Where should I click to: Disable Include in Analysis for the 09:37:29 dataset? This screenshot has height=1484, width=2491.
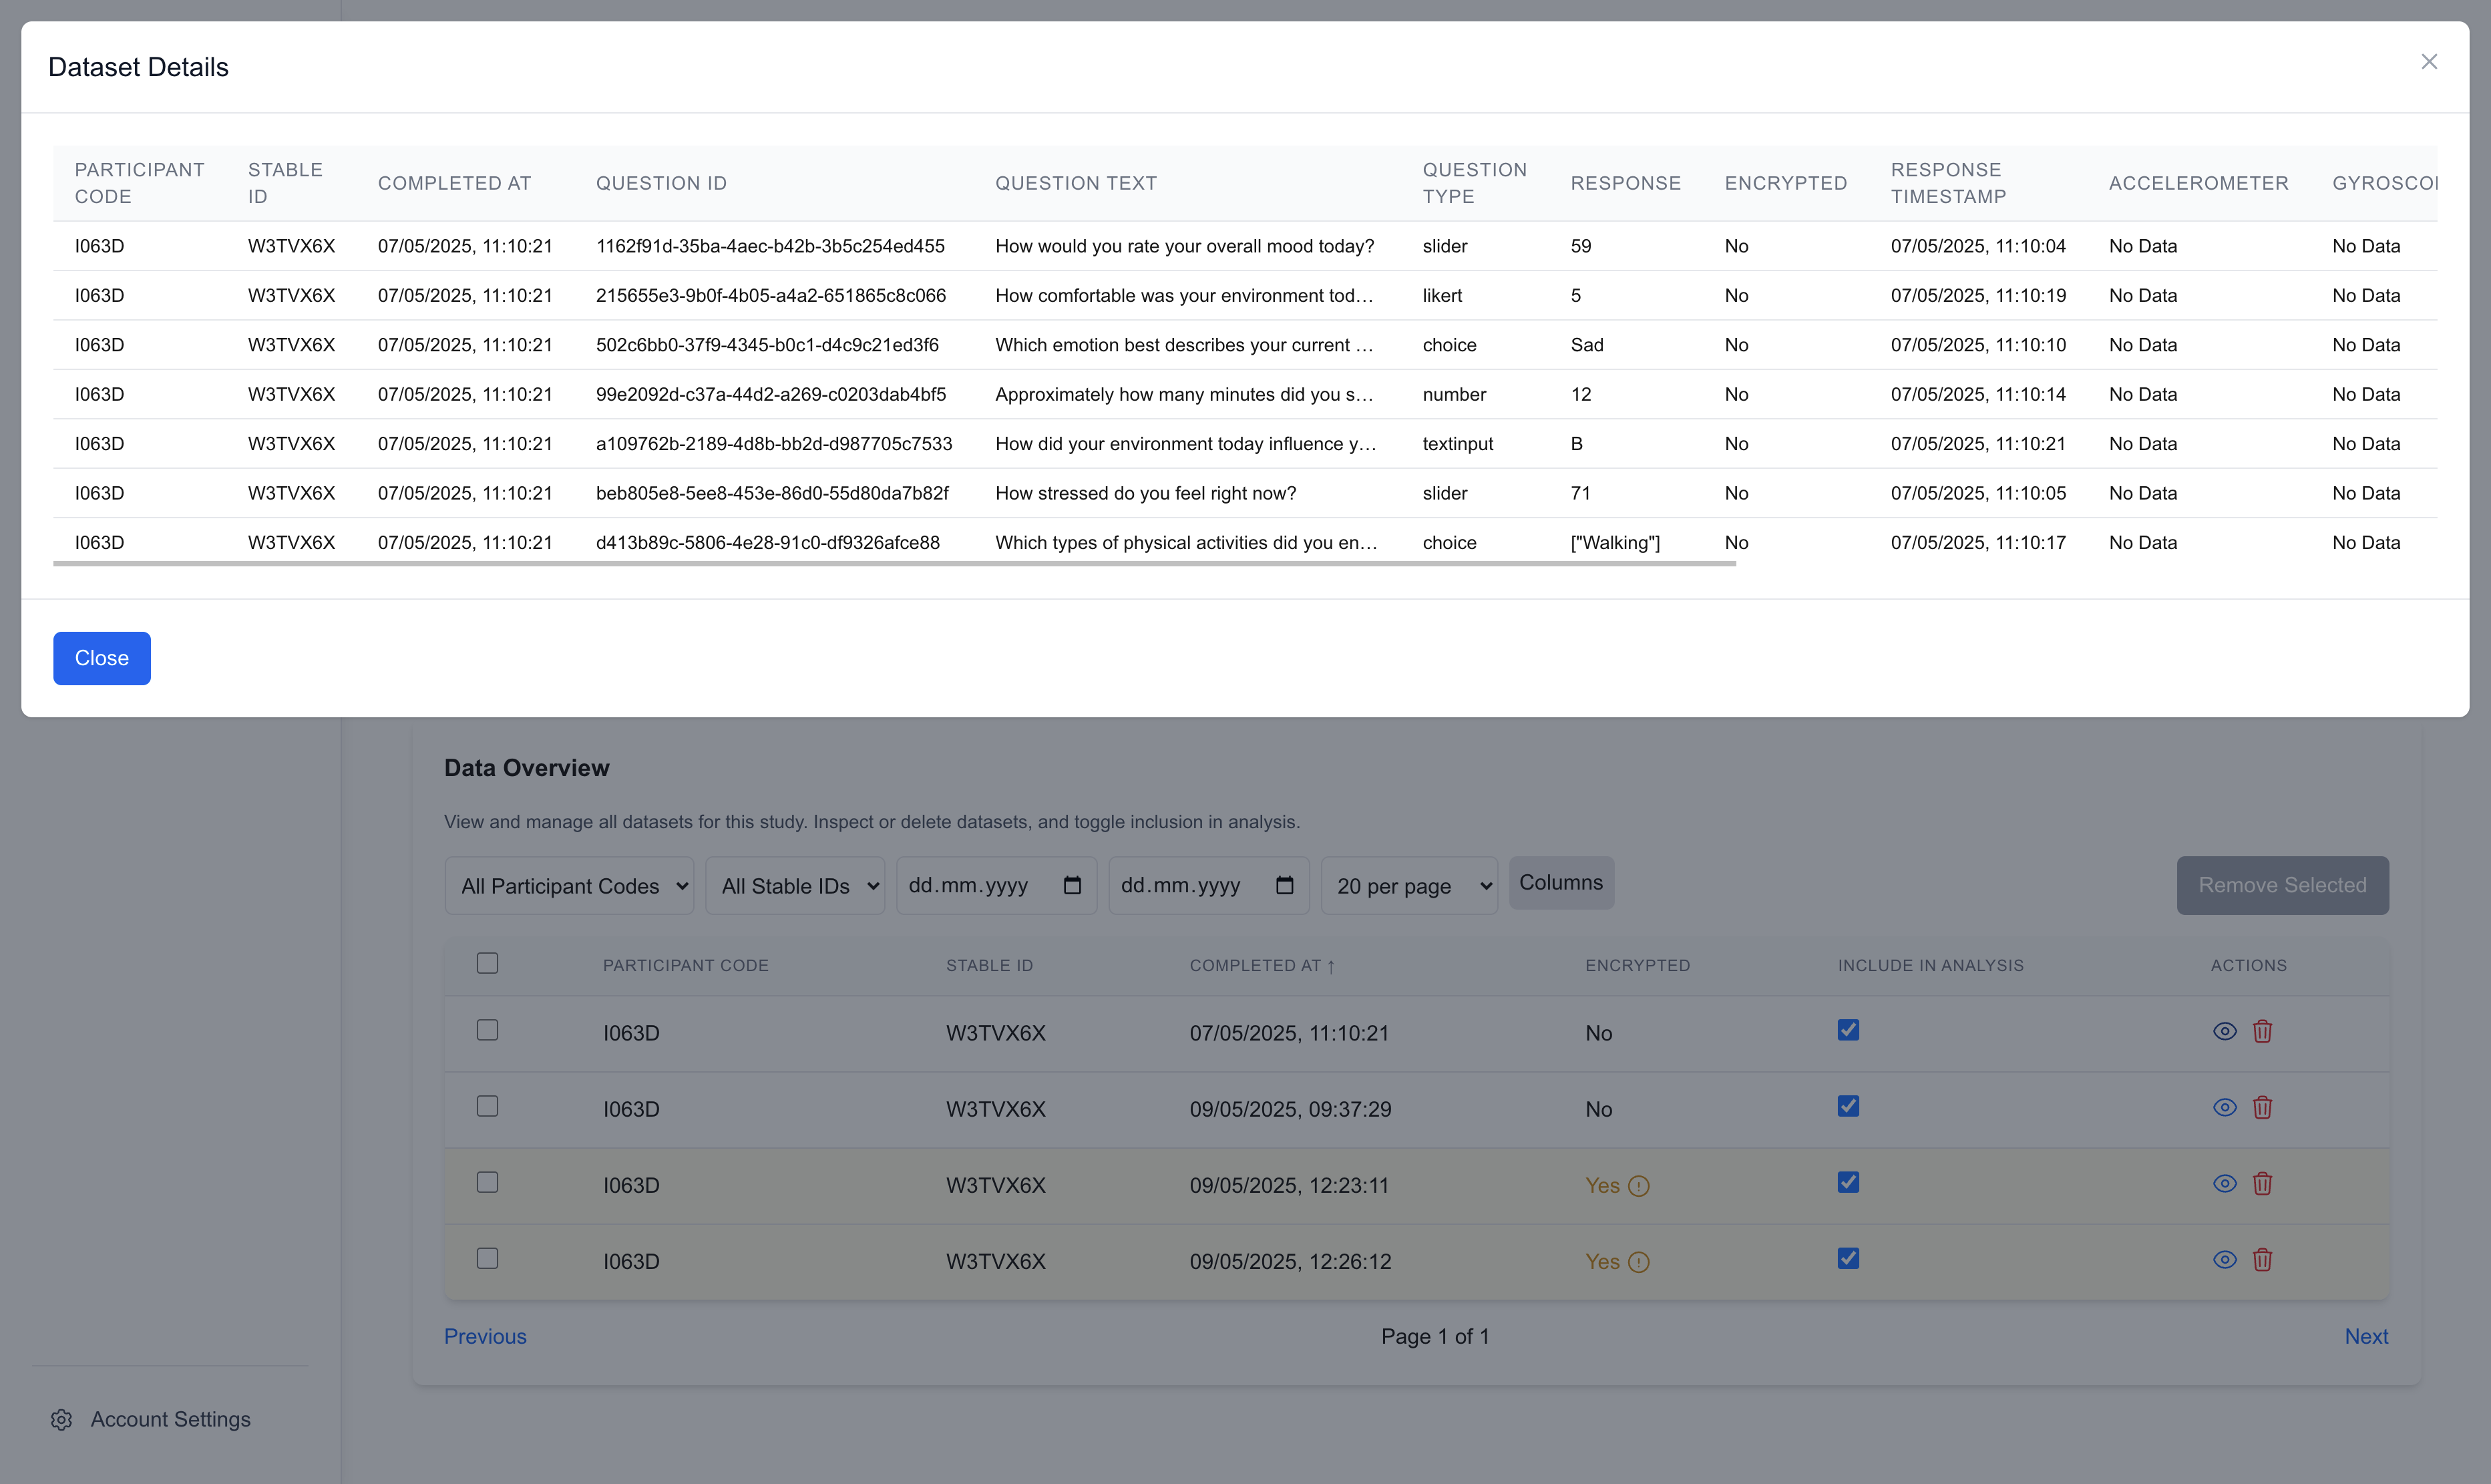(x=1848, y=1106)
